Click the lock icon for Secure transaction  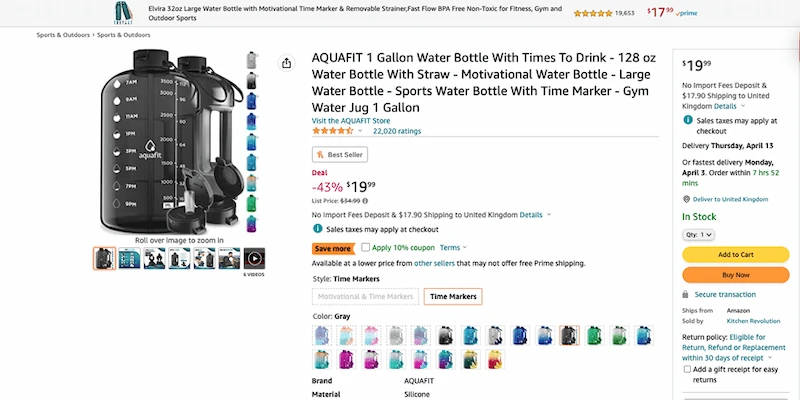[x=687, y=294]
